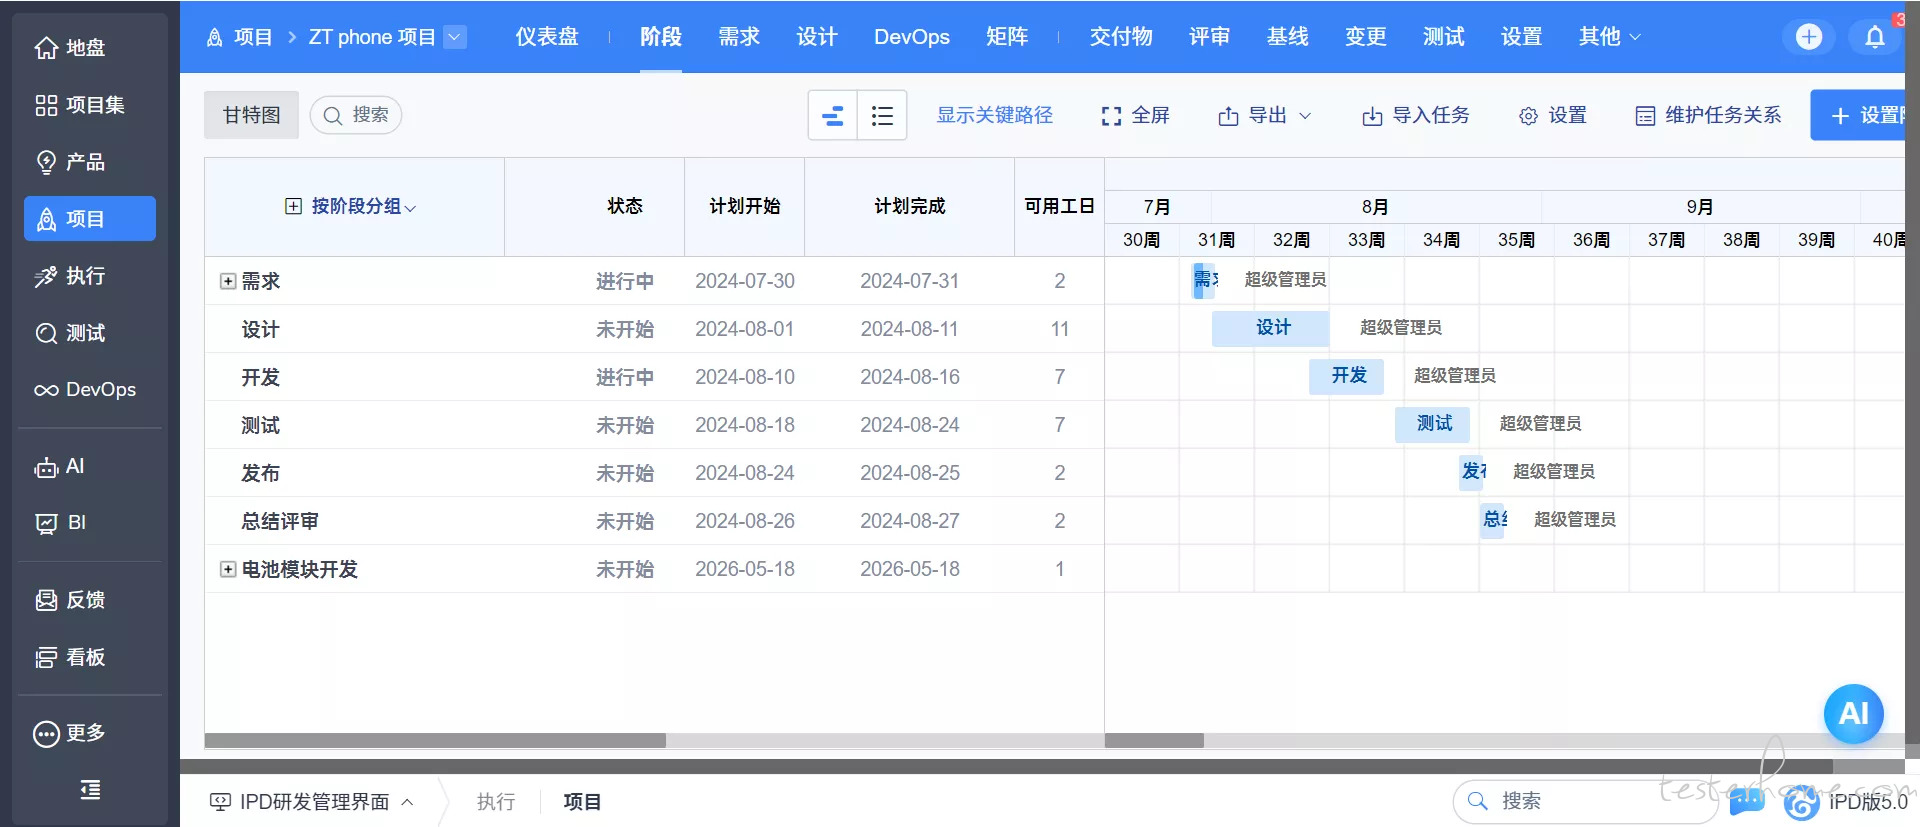The image size is (1920, 827).
Task: Click 全屏 fullscreen
Action: point(1135,115)
